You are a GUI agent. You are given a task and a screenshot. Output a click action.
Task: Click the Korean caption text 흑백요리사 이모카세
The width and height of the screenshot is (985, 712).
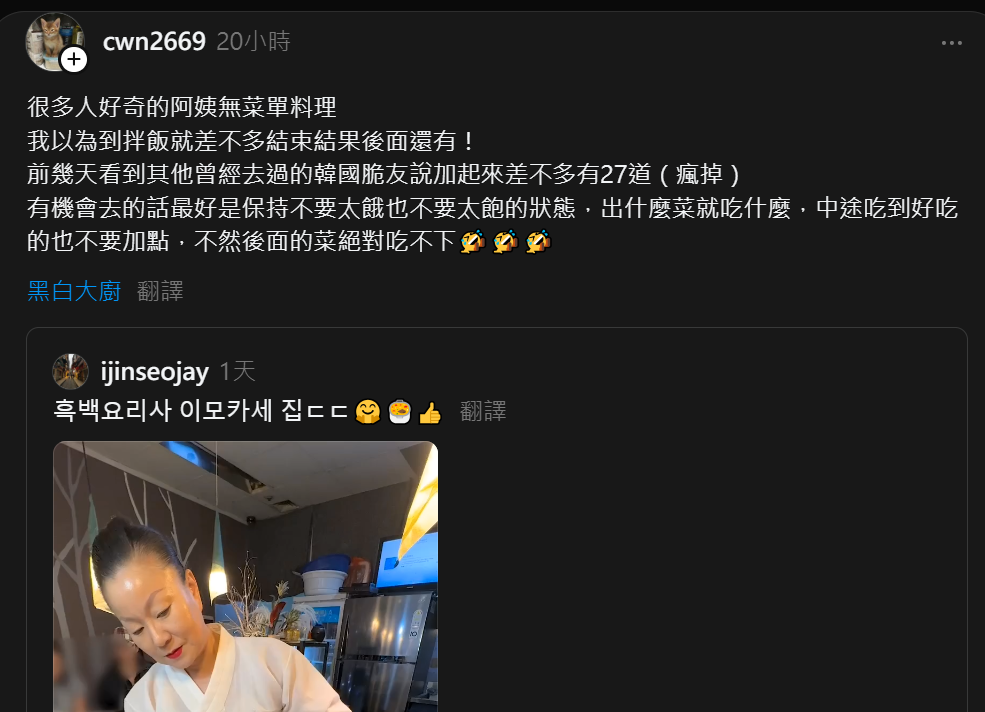pos(163,411)
